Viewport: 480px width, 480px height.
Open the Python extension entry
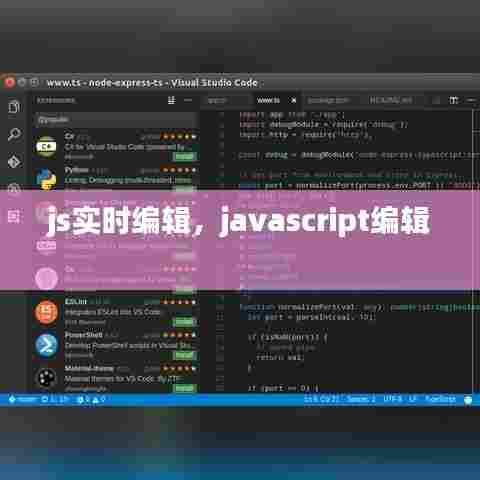coord(116,179)
